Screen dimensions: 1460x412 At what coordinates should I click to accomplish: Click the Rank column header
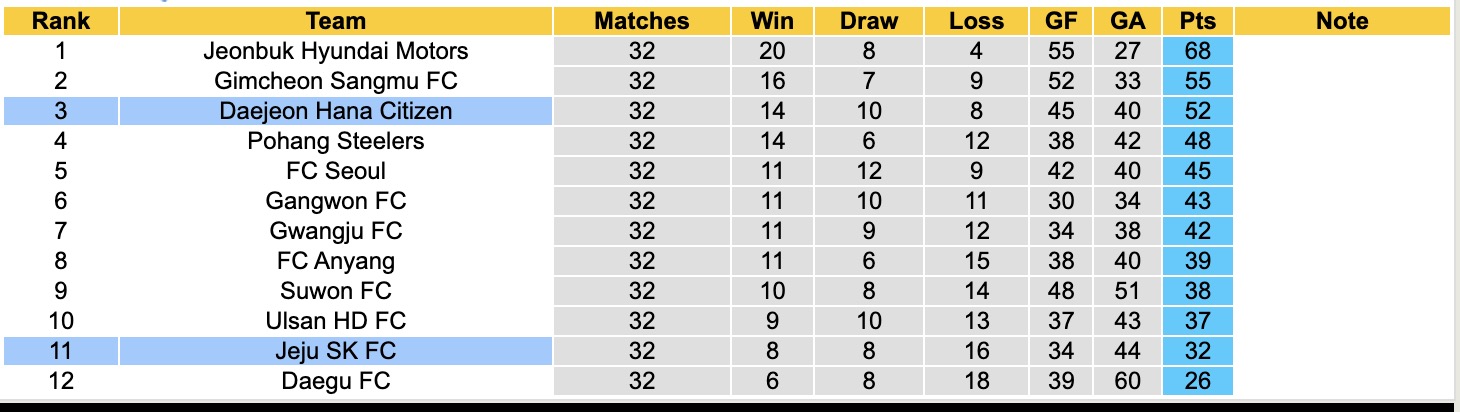click(x=61, y=21)
